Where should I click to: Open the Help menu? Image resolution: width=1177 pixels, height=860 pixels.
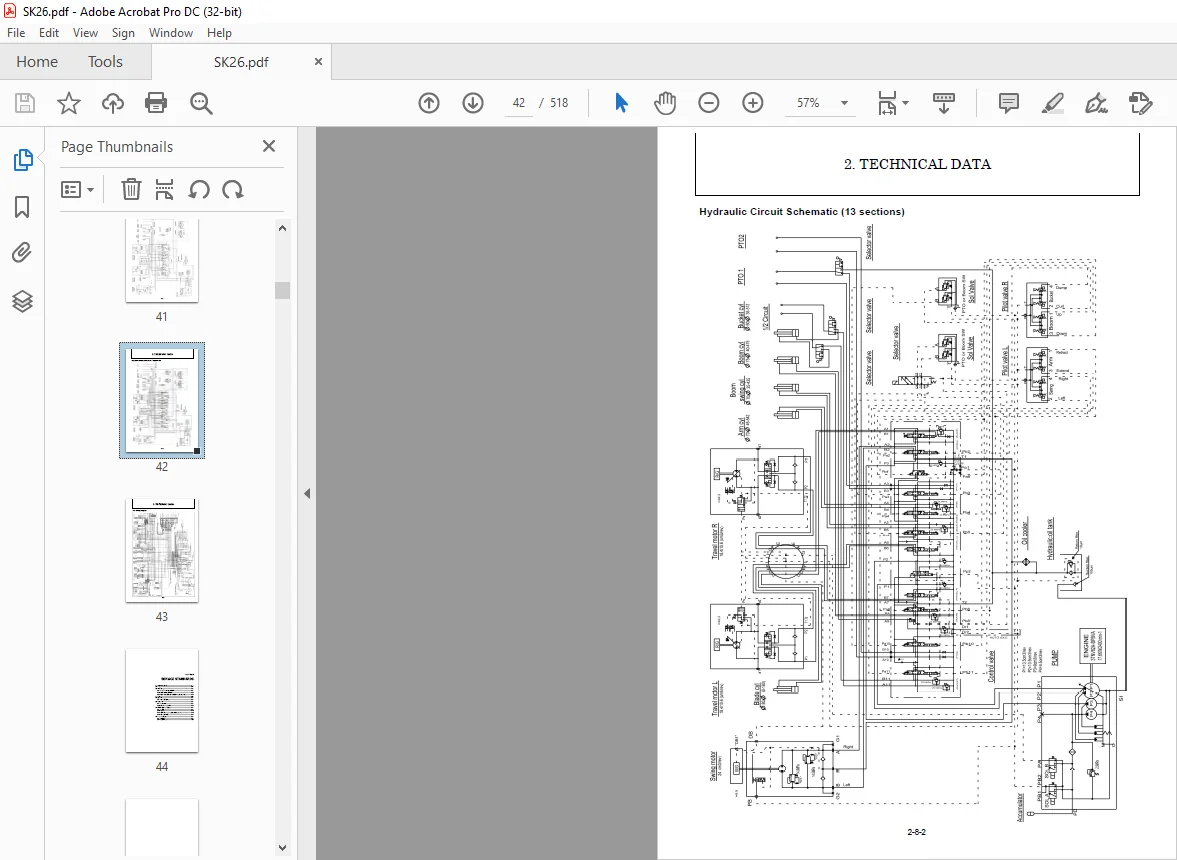pos(219,33)
